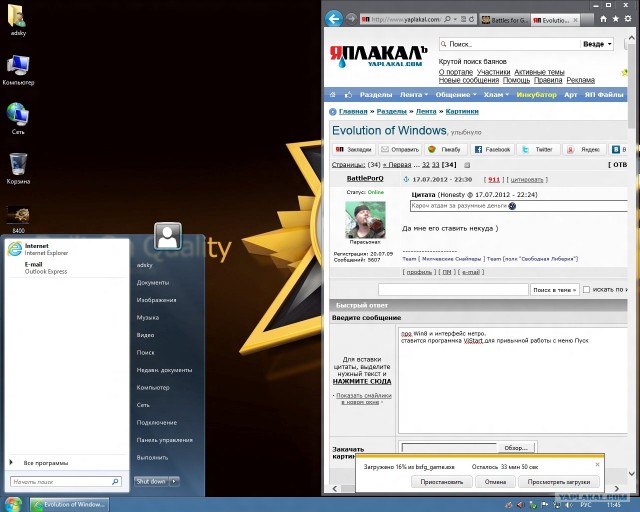Tick the 'искать по' checkbox

pos(587,289)
